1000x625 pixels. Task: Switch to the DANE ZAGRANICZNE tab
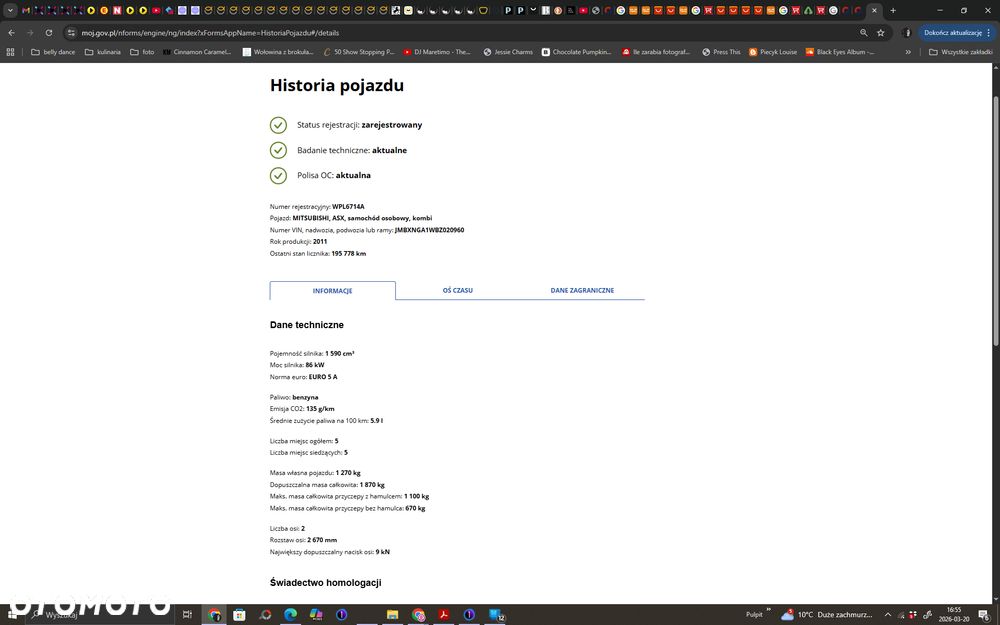click(x=582, y=290)
